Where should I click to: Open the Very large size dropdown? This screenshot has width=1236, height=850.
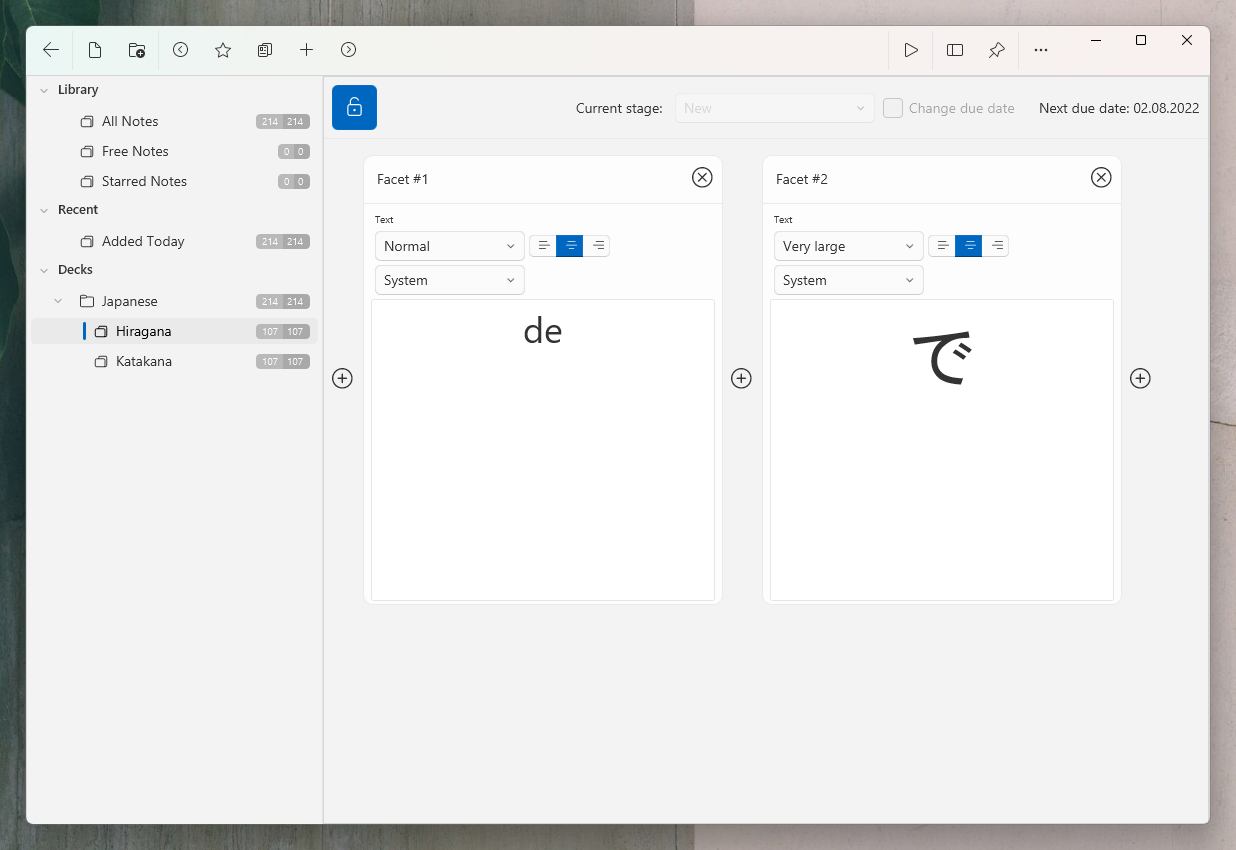point(848,246)
